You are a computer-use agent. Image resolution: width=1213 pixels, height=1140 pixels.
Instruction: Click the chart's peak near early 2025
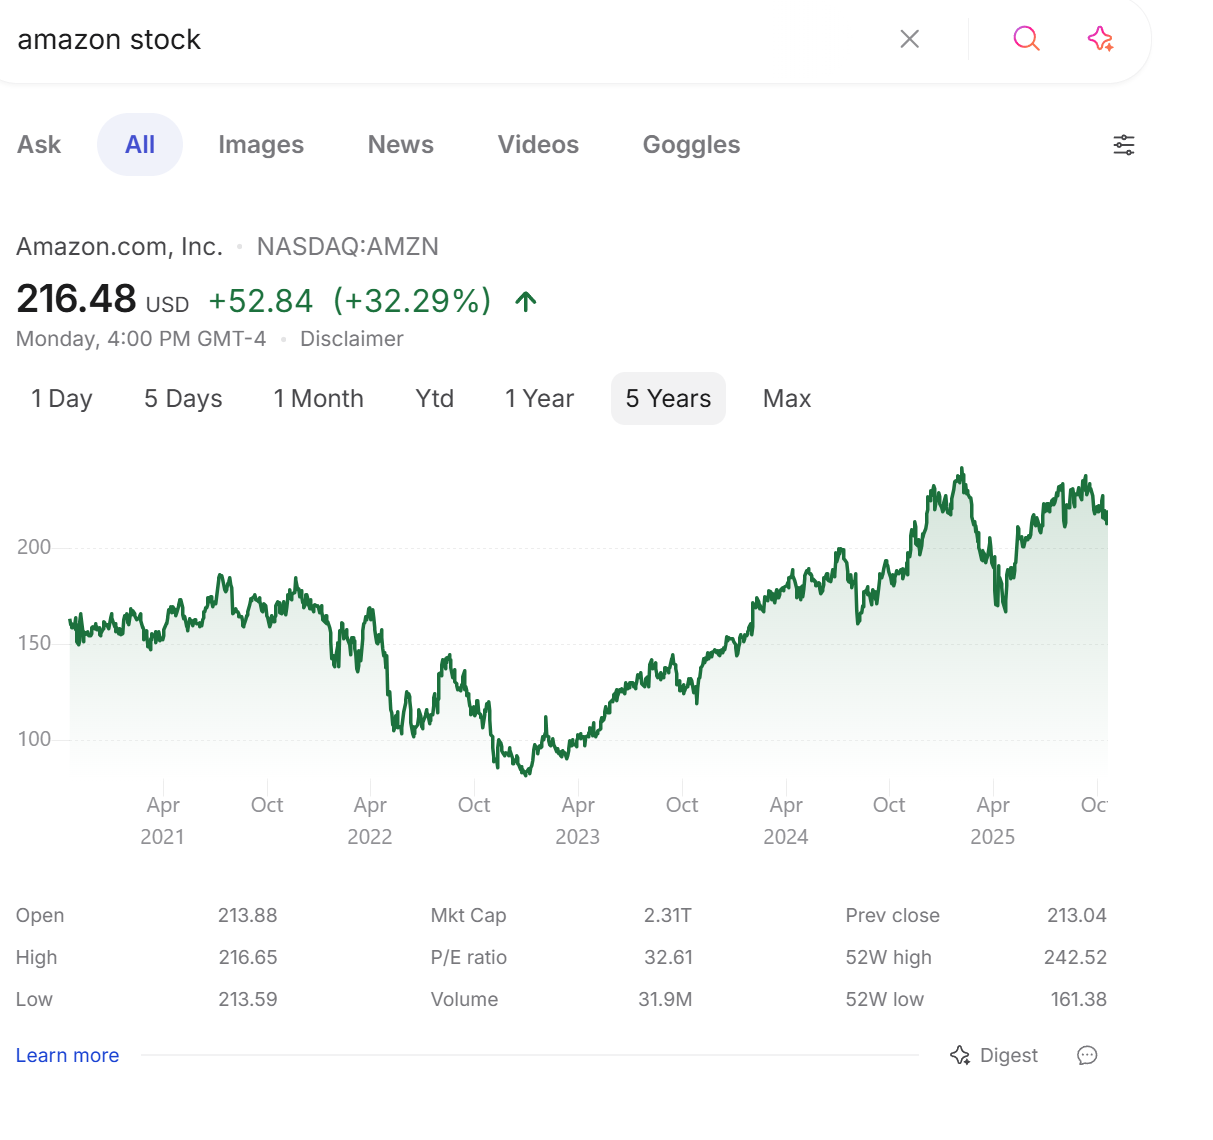point(962,469)
